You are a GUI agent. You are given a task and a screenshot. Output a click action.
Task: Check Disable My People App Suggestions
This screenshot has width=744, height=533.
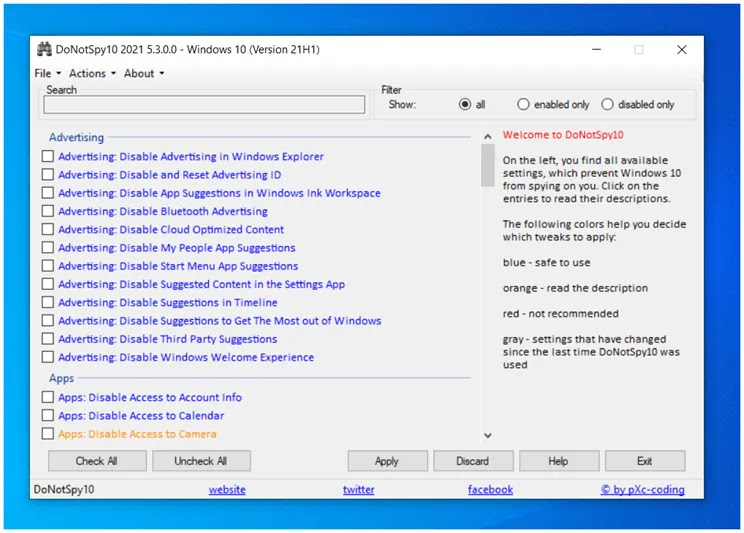tap(47, 248)
